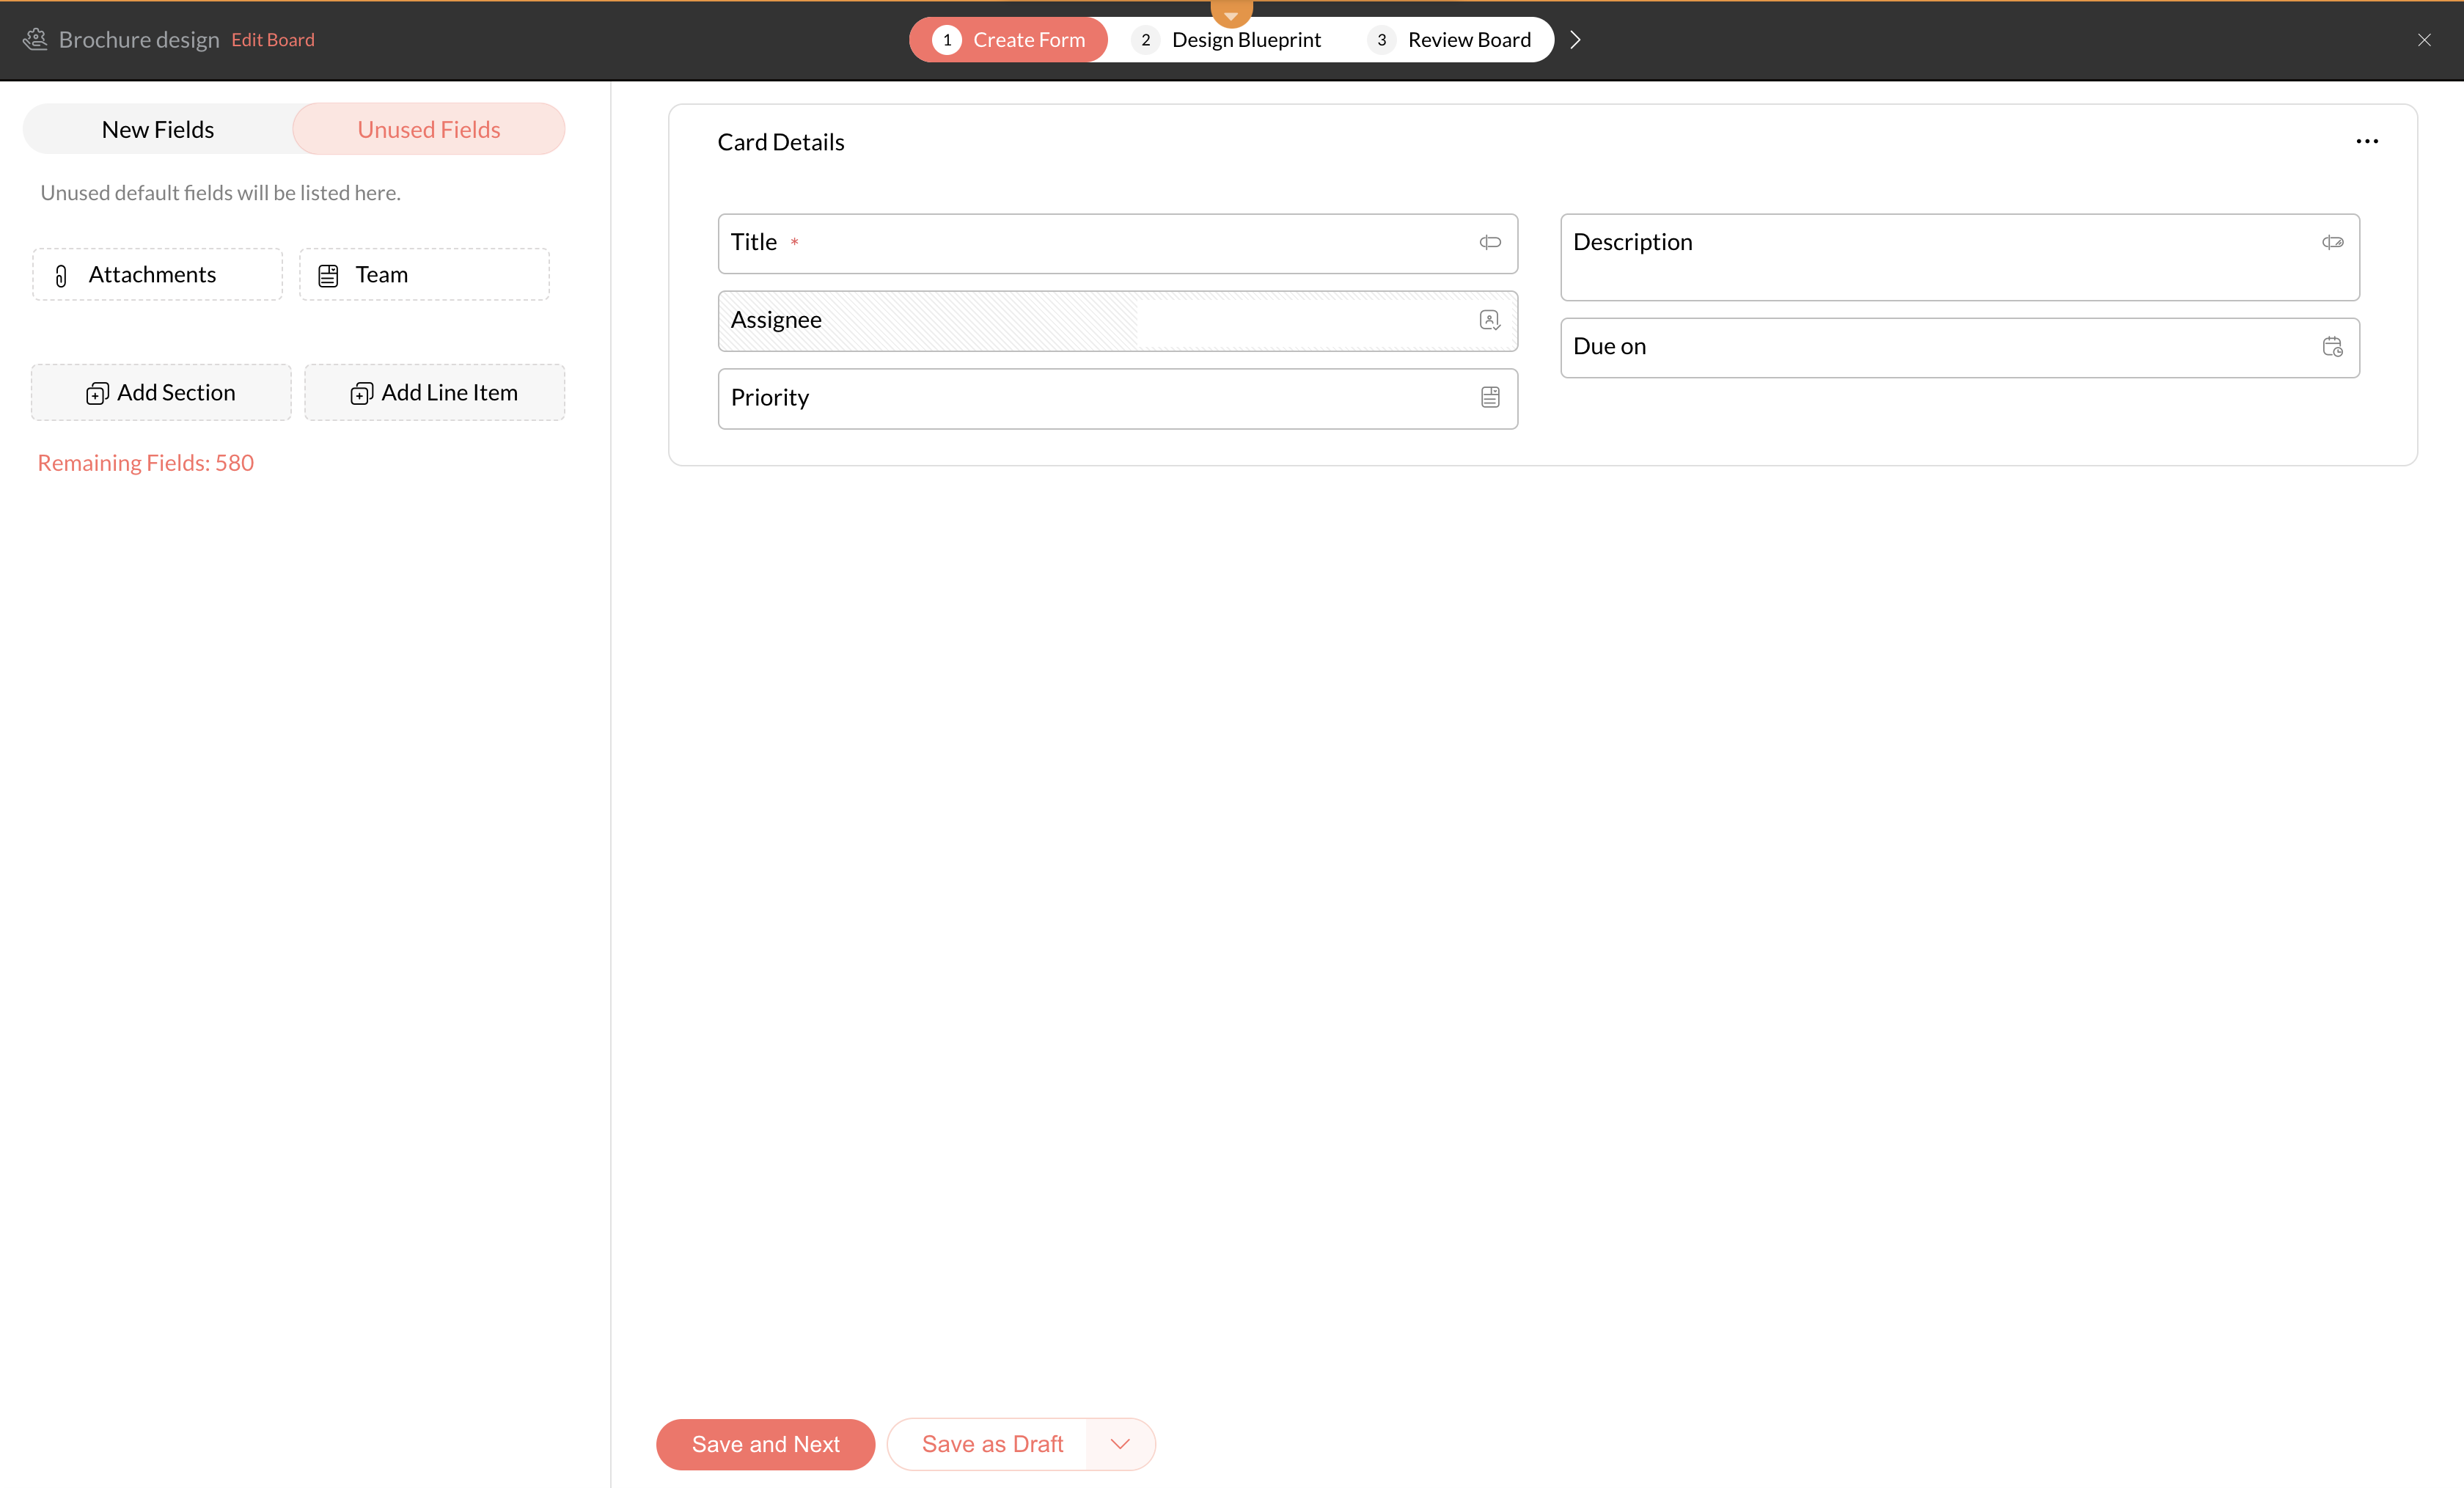Click the Attachments paperclip icon
Image resolution: width=2464 pixels, height=1488 pixels.
[61, 275]
